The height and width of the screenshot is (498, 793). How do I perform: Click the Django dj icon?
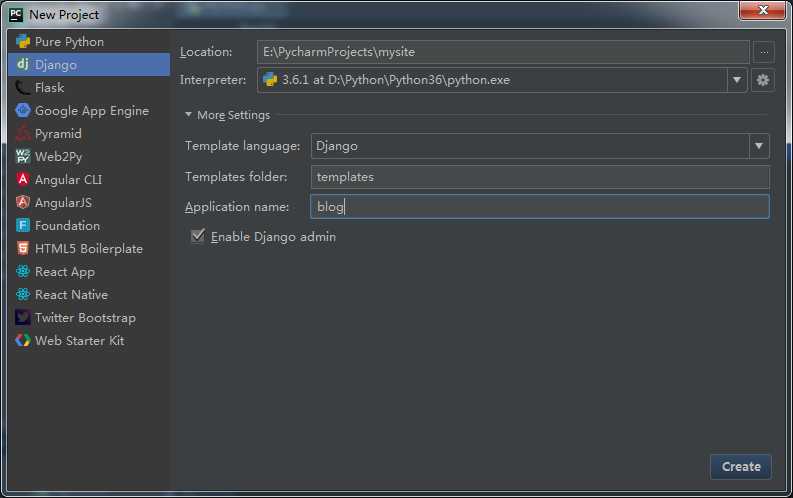pyautogui.click(x=23, y=64)
